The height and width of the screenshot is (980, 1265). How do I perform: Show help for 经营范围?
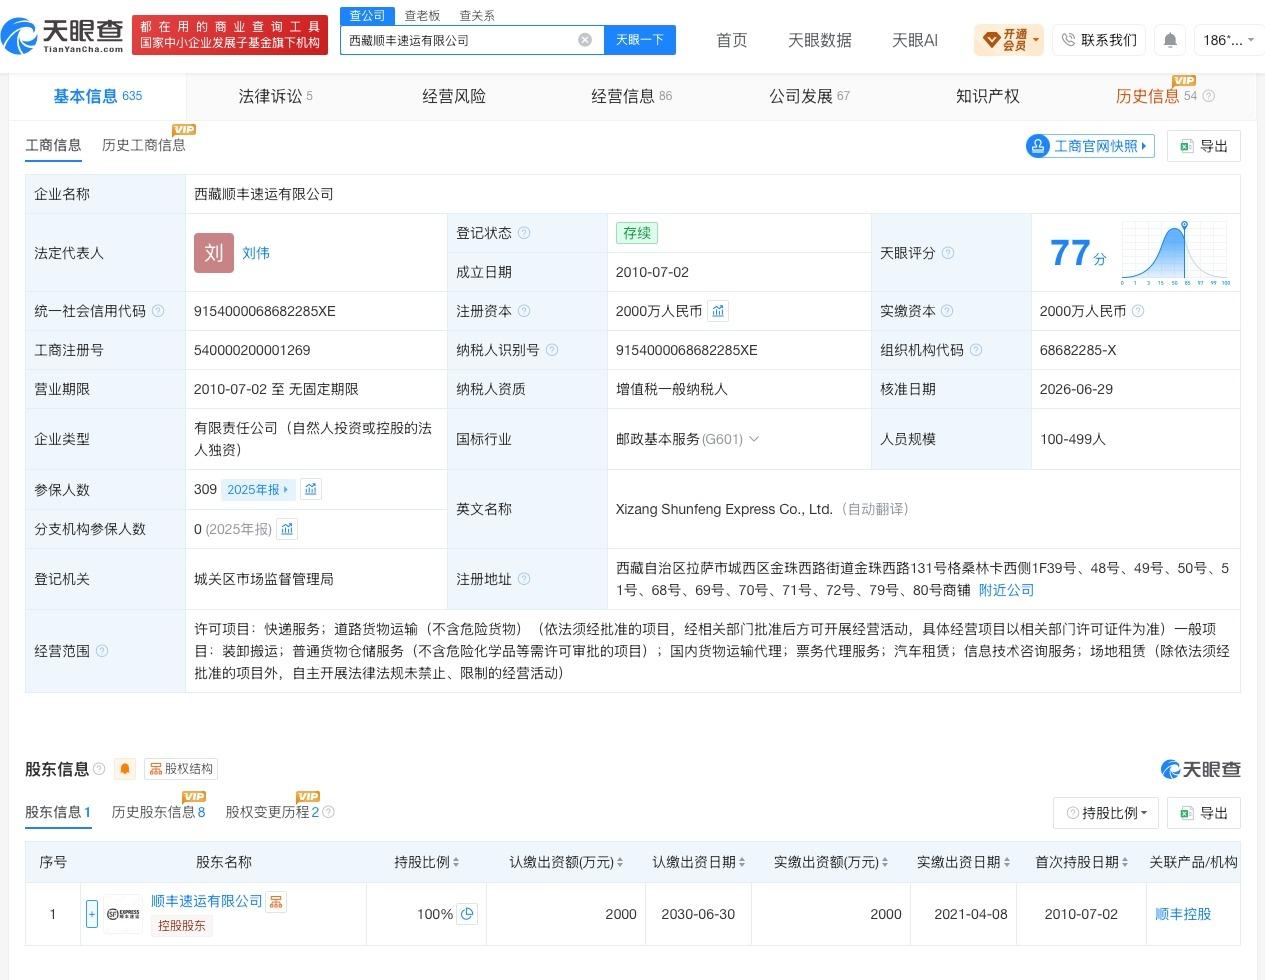(101, 651)
